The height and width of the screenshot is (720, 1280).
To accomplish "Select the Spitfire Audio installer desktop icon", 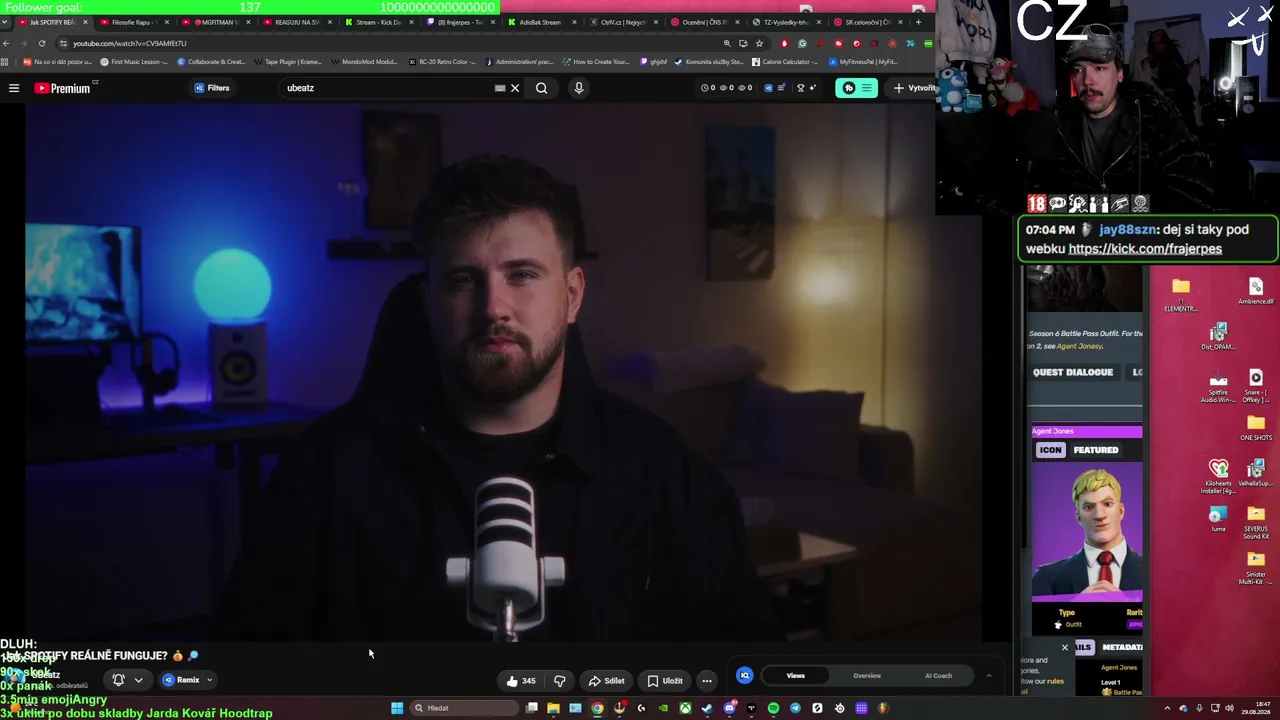I will click(x=1218, y=388).
